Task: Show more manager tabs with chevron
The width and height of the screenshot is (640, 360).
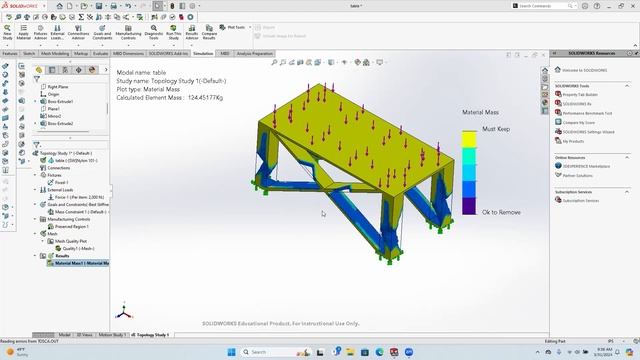Action: click(x=106, y=70)
